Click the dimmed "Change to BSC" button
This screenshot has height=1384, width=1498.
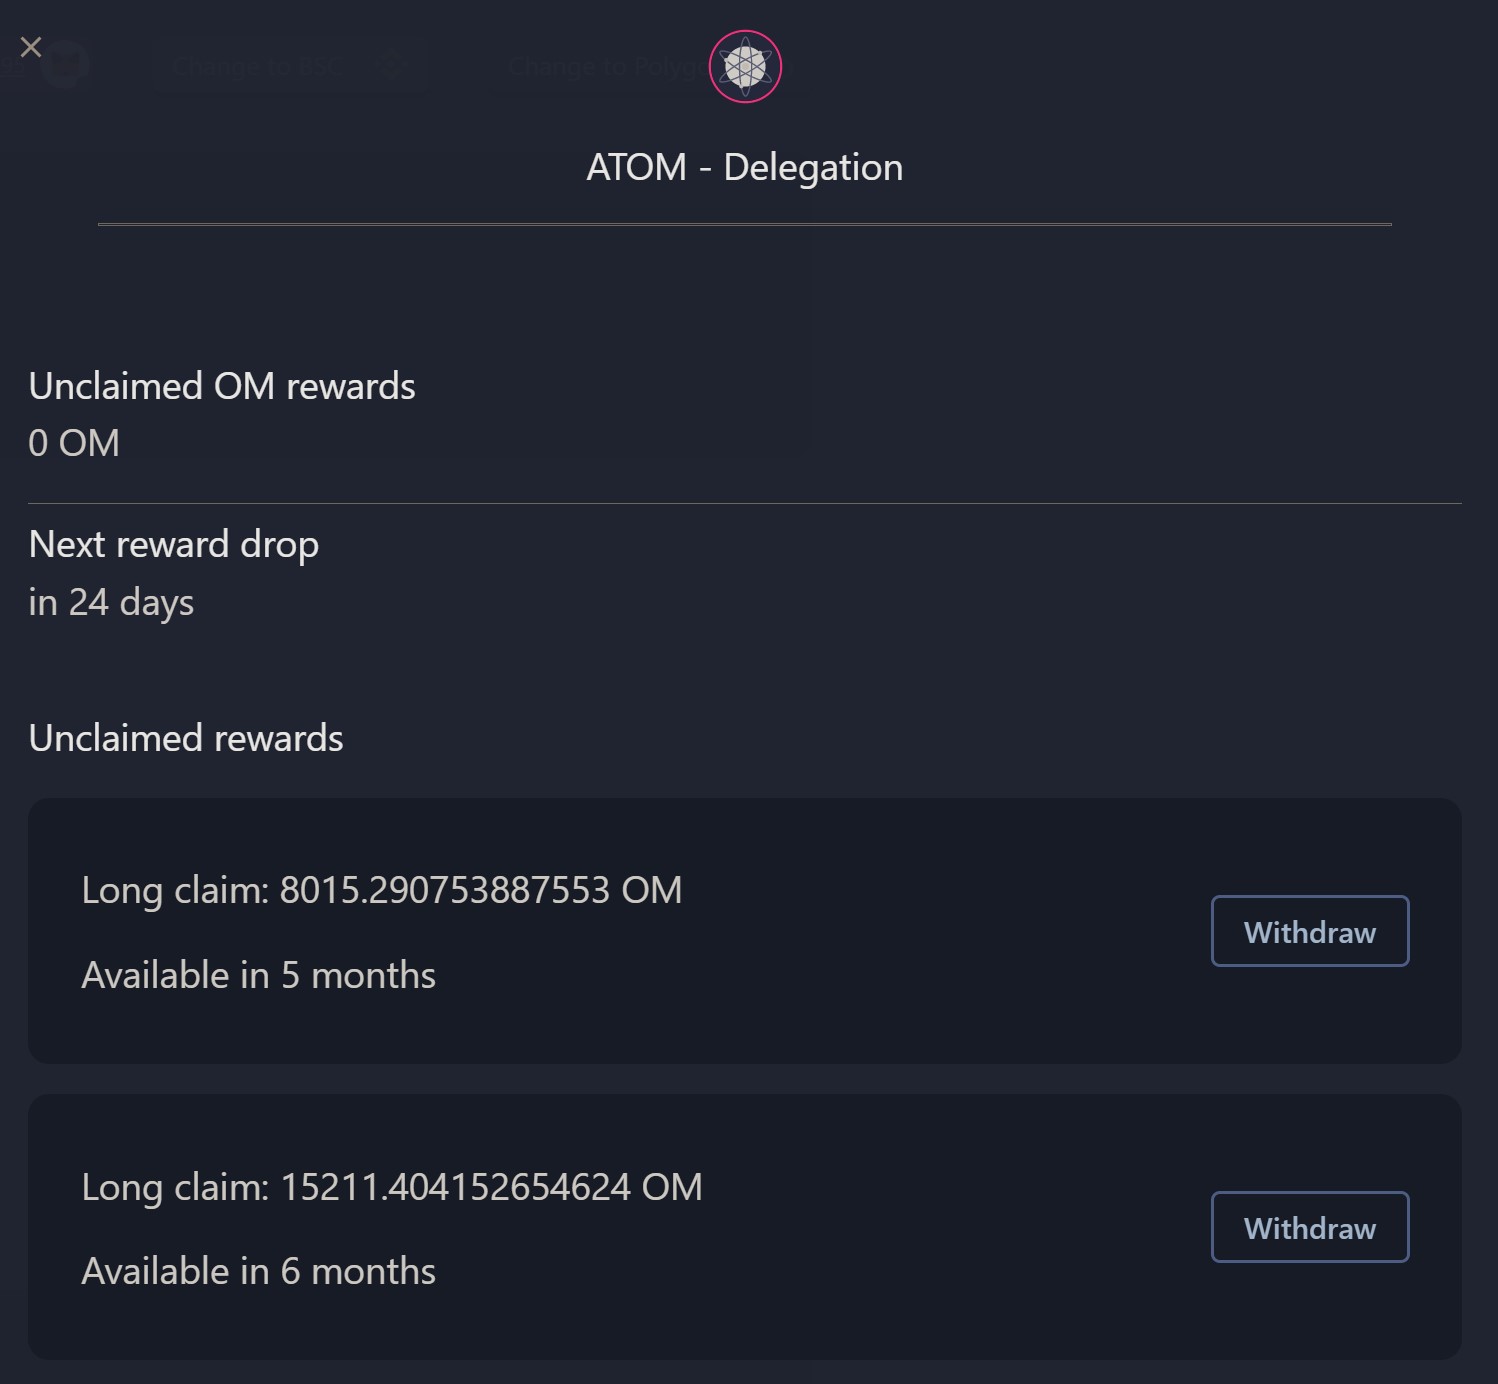pos(258,67)
